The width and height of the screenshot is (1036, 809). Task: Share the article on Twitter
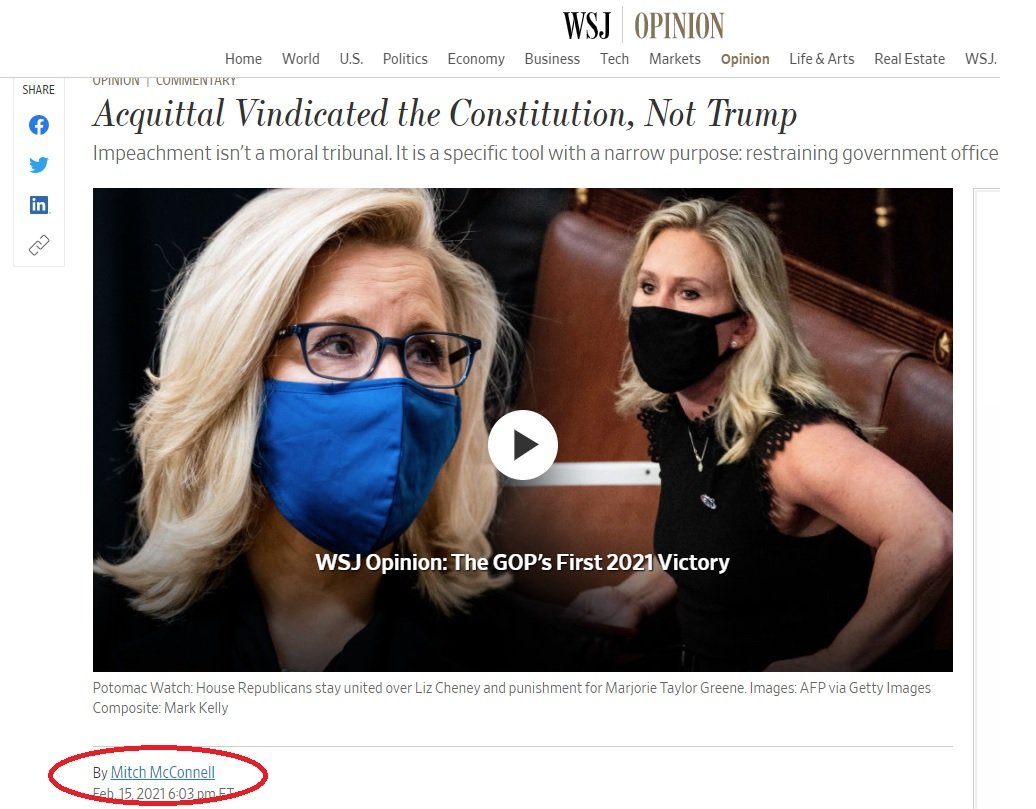point(39,165)
